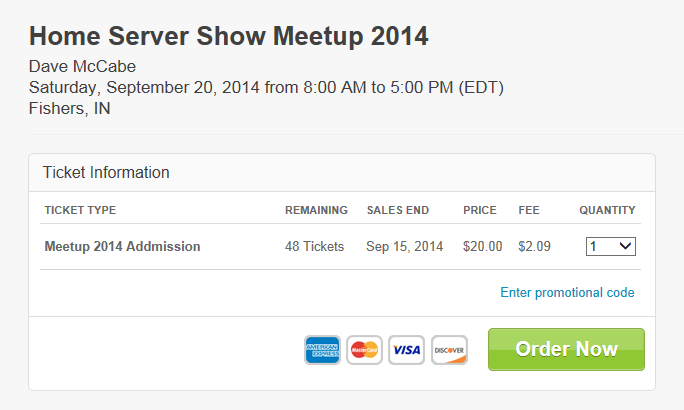Click the American Express card icon

[x=322, y=350]
